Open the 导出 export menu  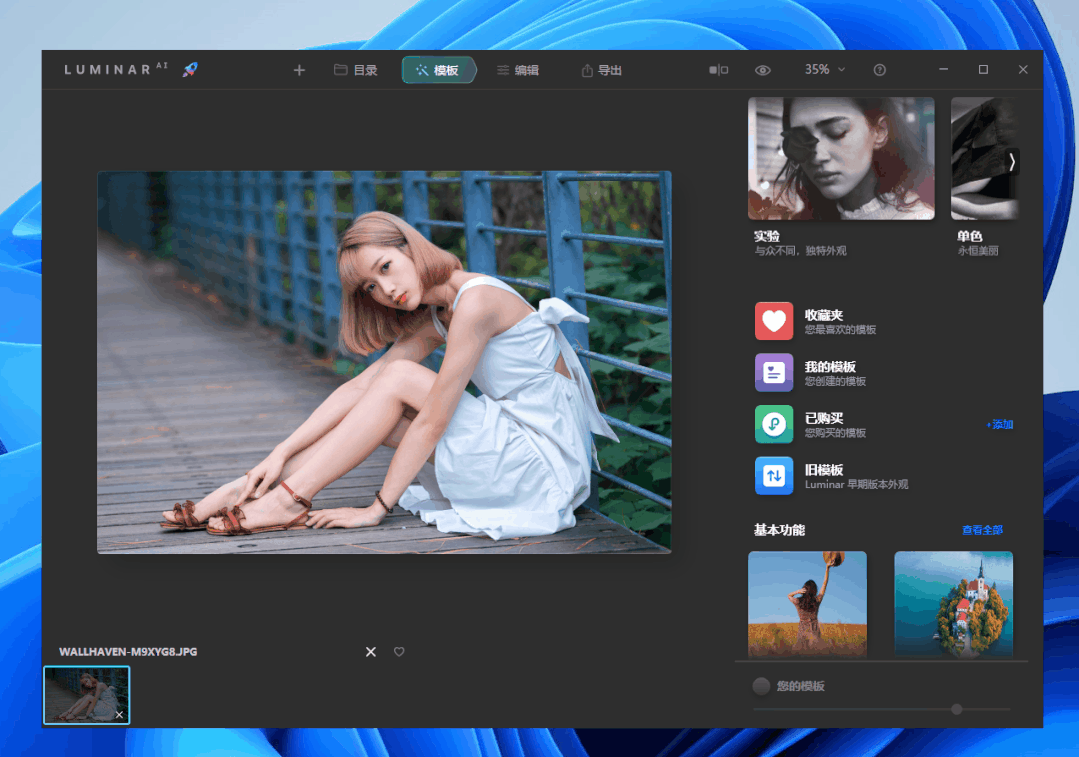(601, 70)
